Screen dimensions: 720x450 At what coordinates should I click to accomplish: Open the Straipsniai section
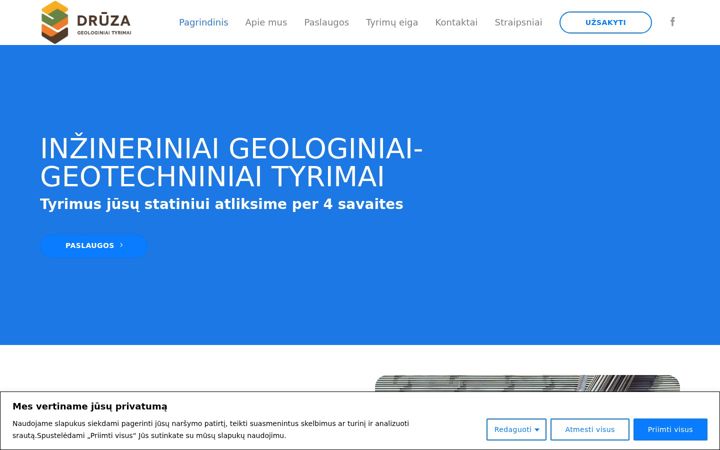click(x=518, y=22)
